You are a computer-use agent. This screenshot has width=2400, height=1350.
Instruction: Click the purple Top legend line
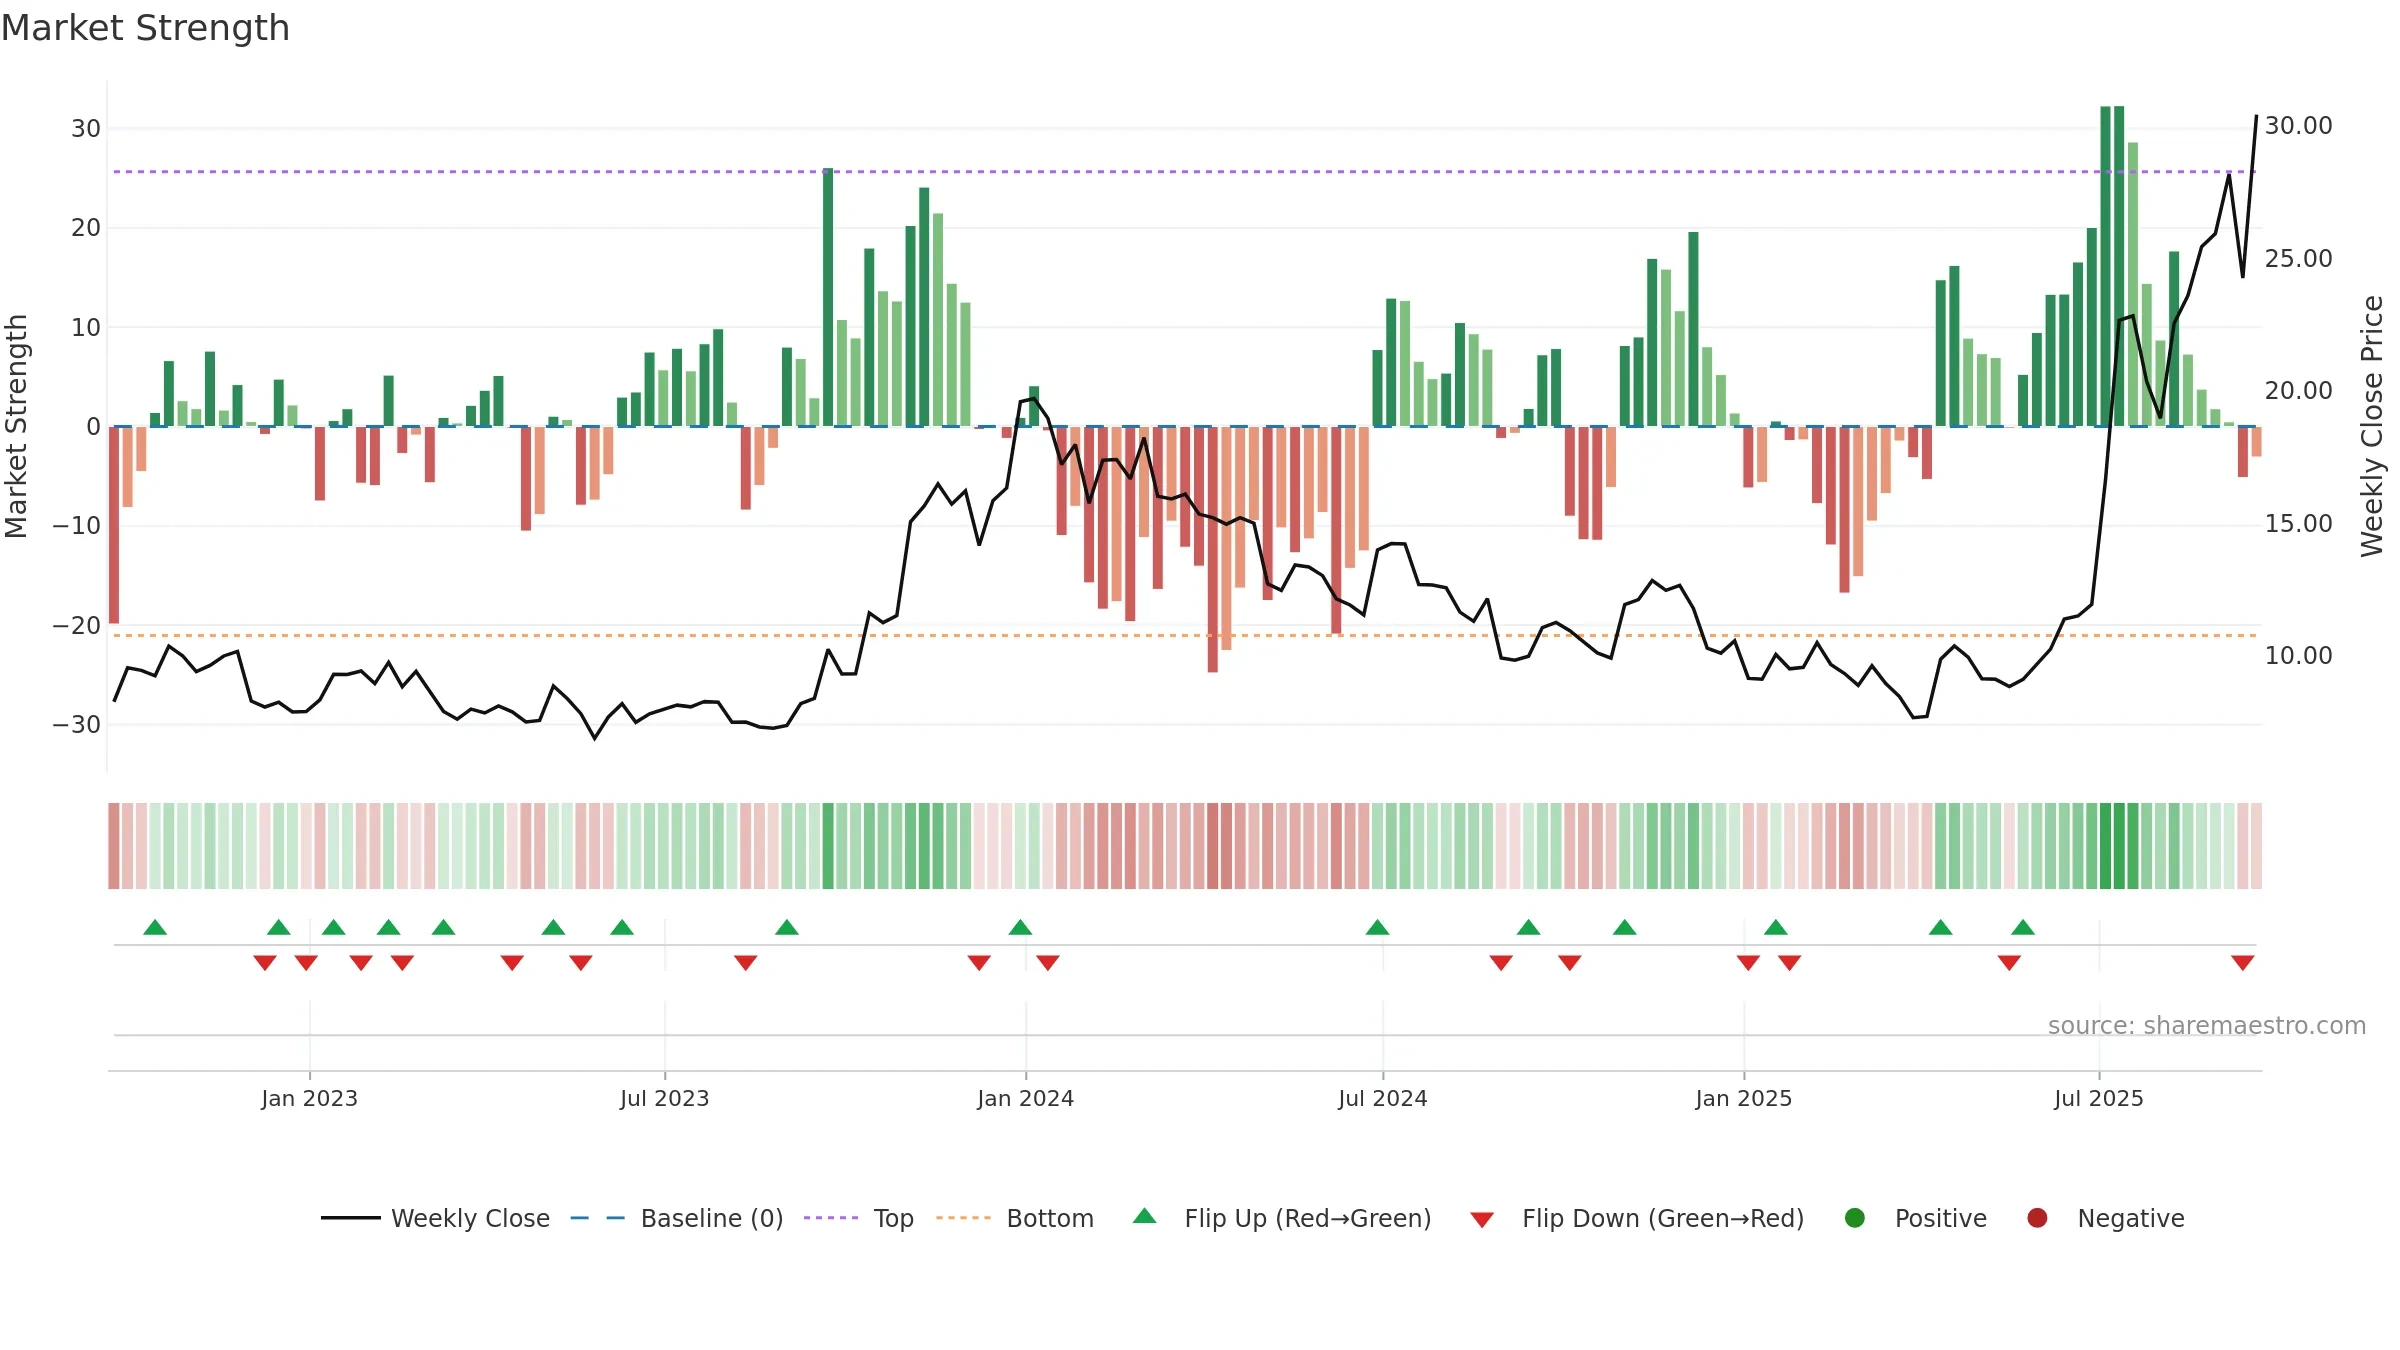coord(830,1218)
